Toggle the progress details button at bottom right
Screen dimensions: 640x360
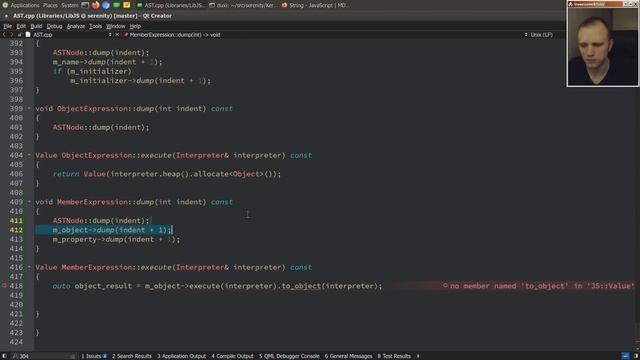pyautogui.click(x=626, y=356)
